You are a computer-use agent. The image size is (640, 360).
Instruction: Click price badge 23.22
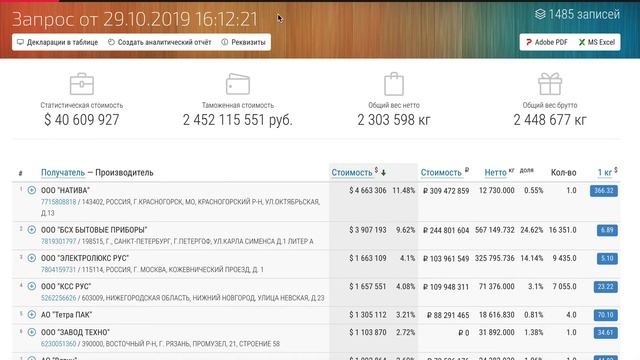[605, 287]
